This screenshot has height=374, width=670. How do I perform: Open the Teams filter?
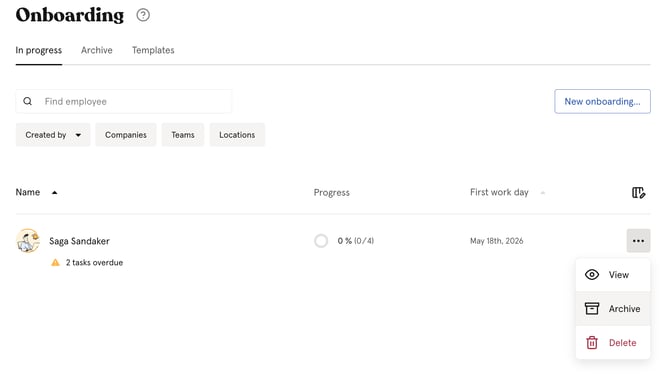[183, 135]
